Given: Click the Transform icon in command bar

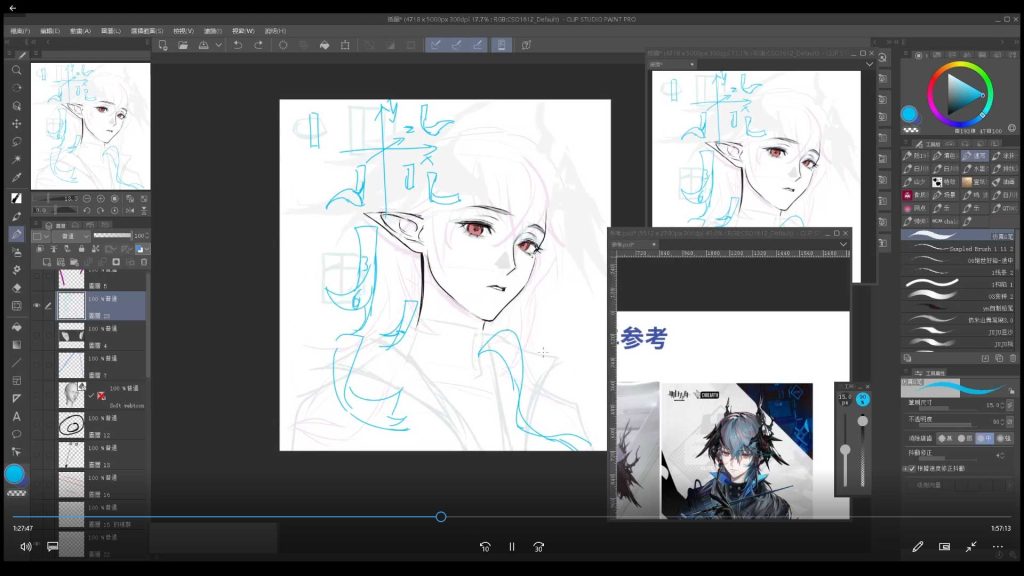Looking at the screenshot, I should 345,45.
